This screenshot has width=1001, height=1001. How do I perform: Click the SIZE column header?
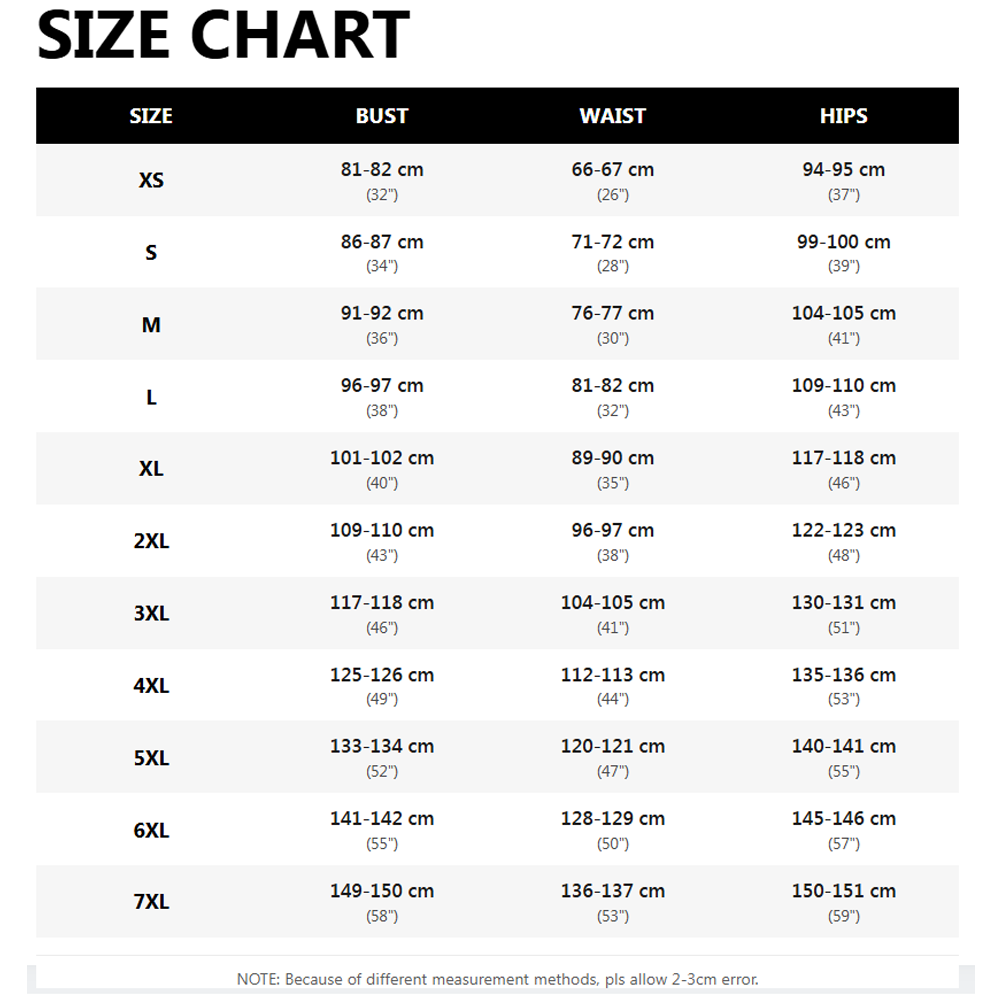pos(151,116)
